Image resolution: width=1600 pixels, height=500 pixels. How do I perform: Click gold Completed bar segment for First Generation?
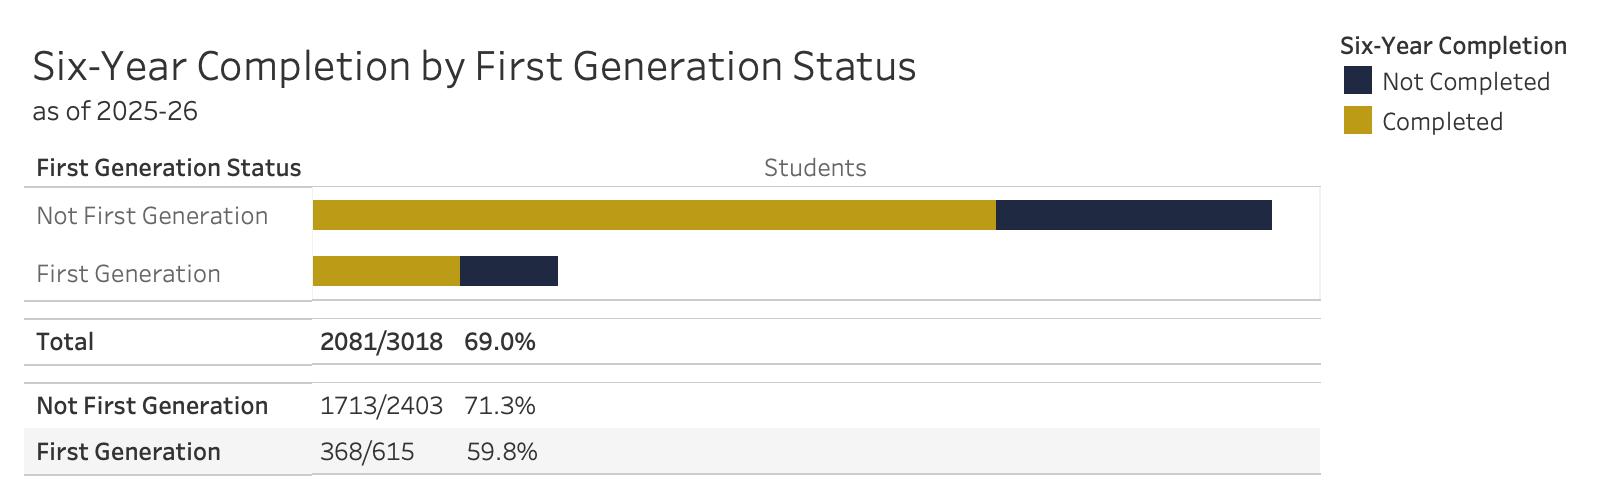coord(386,271)
